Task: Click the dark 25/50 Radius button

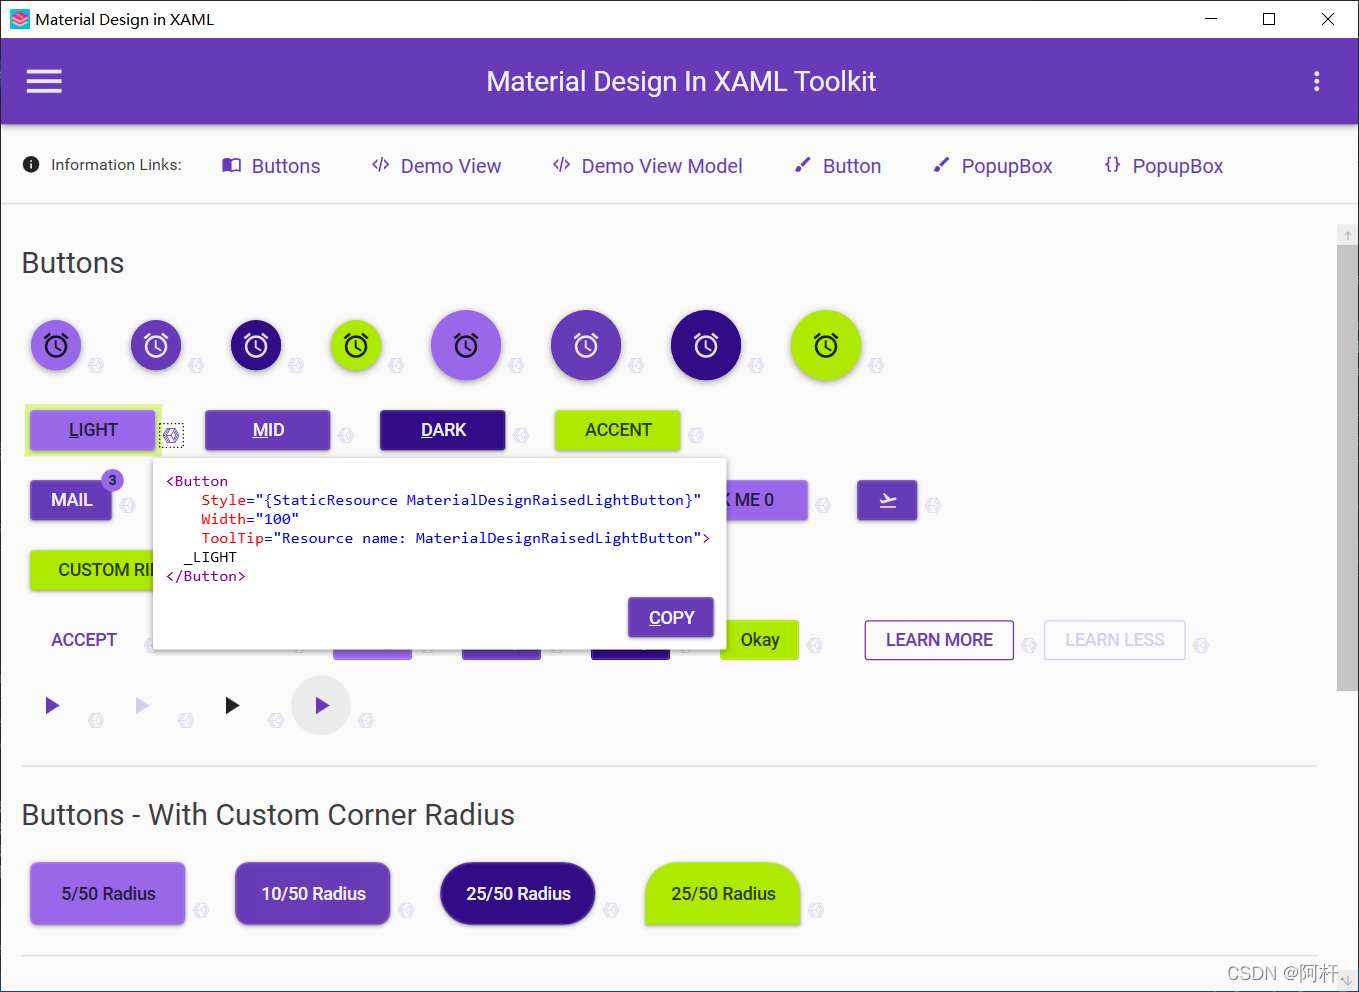Action: tap(518, 893)
